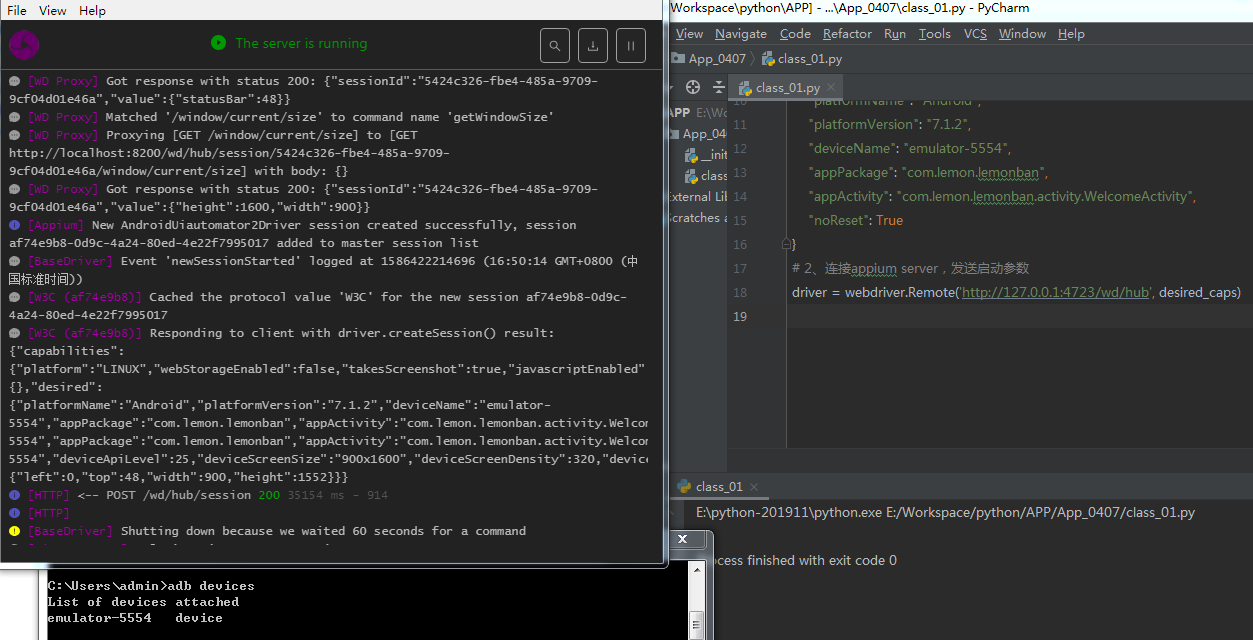Click the python.exe command line in Run output
This screenshot has width=1253, height=640.
click(945, 512)
